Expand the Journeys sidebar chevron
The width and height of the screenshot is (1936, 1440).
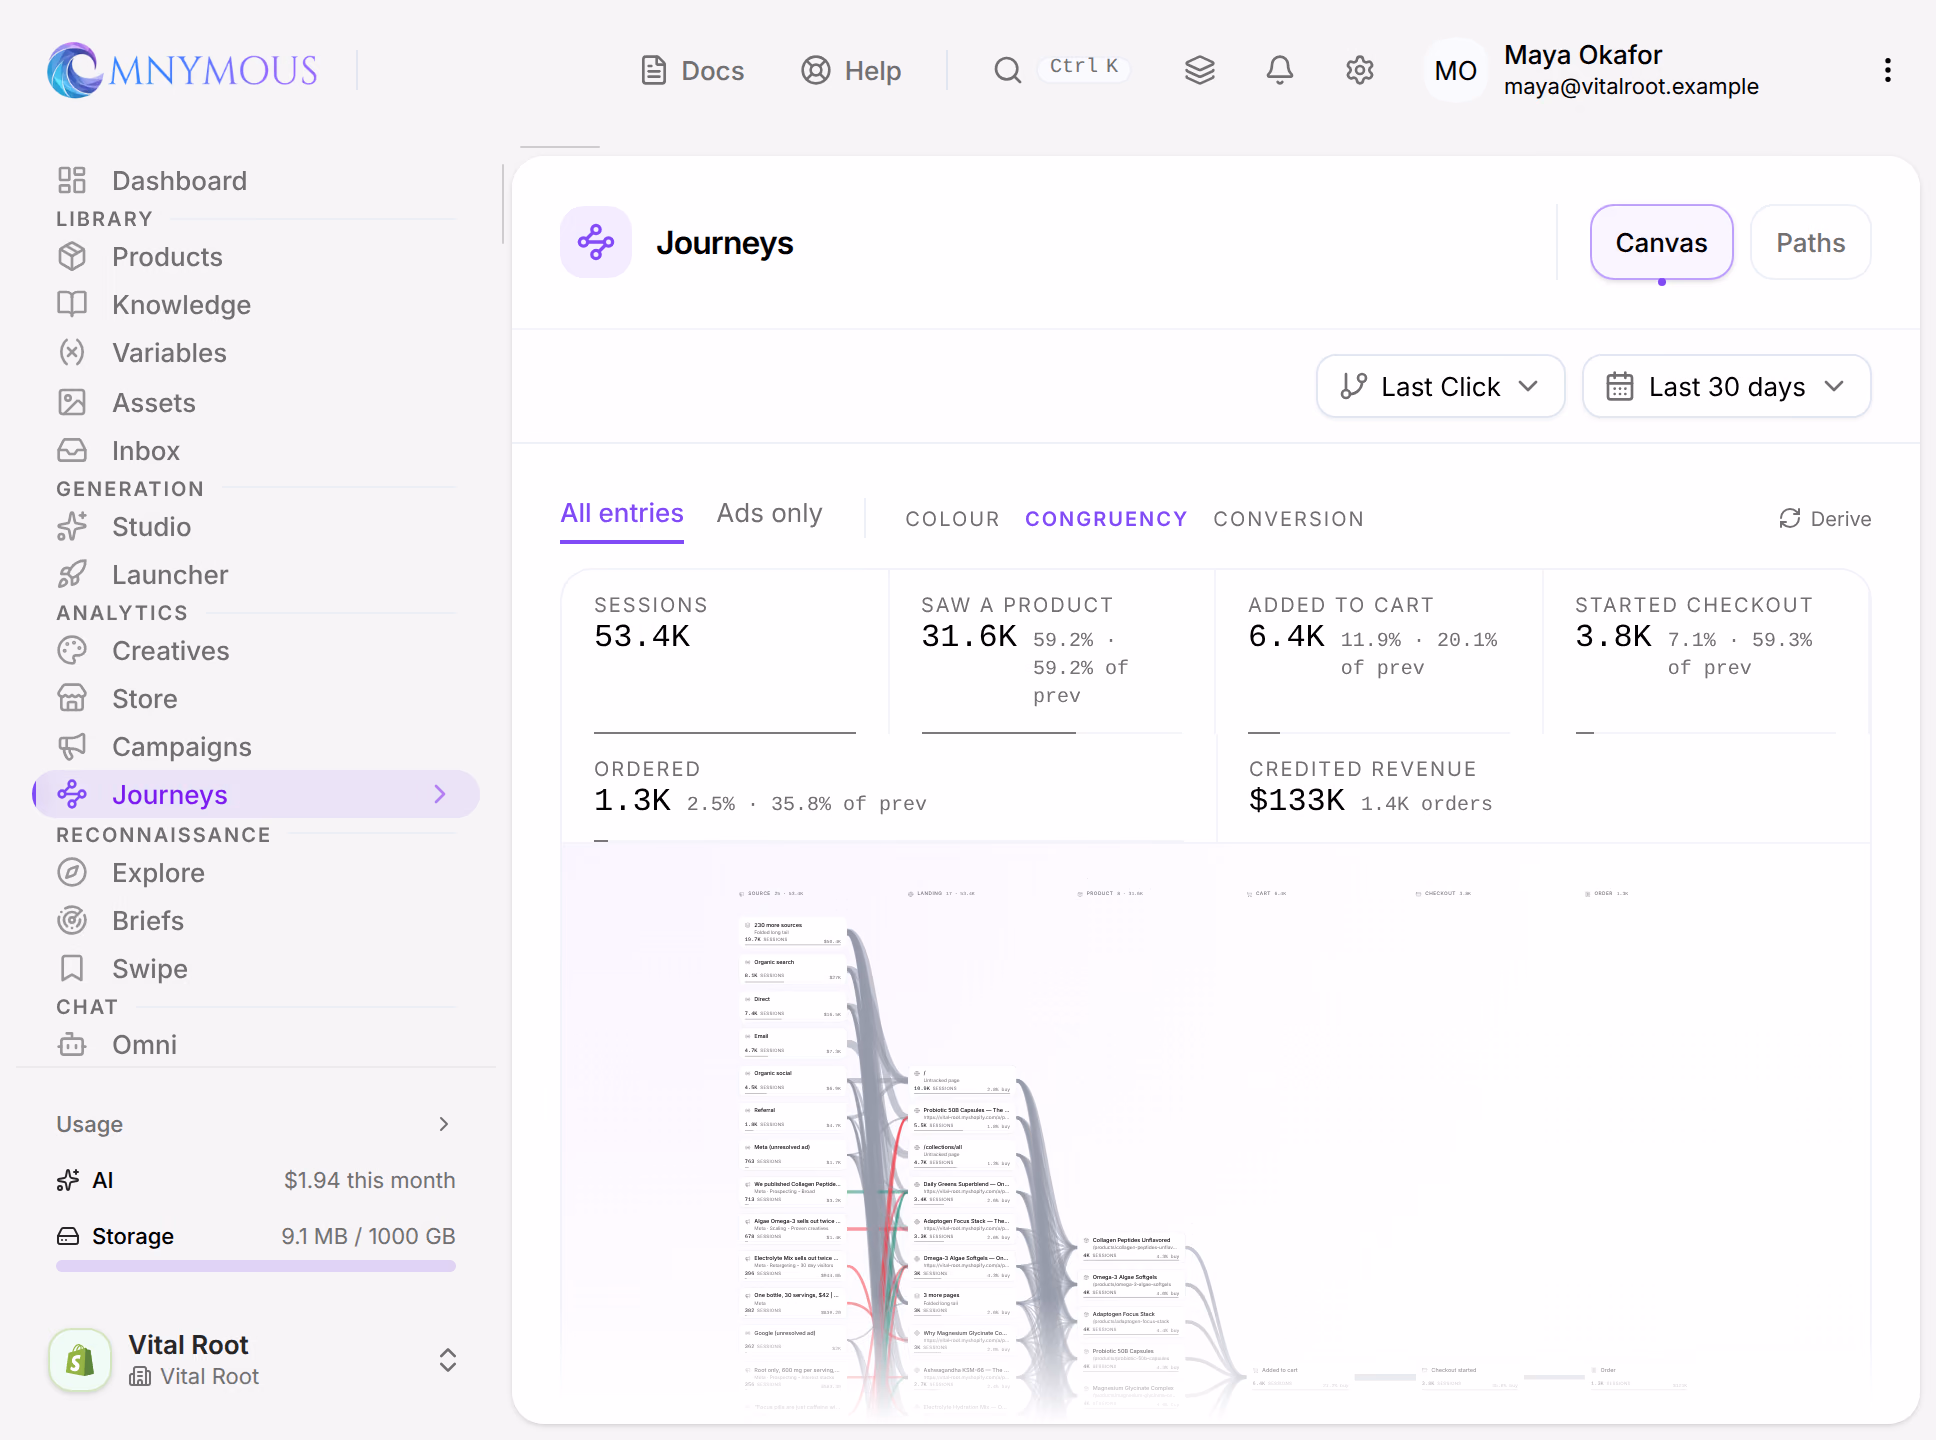tap(440, 794)
